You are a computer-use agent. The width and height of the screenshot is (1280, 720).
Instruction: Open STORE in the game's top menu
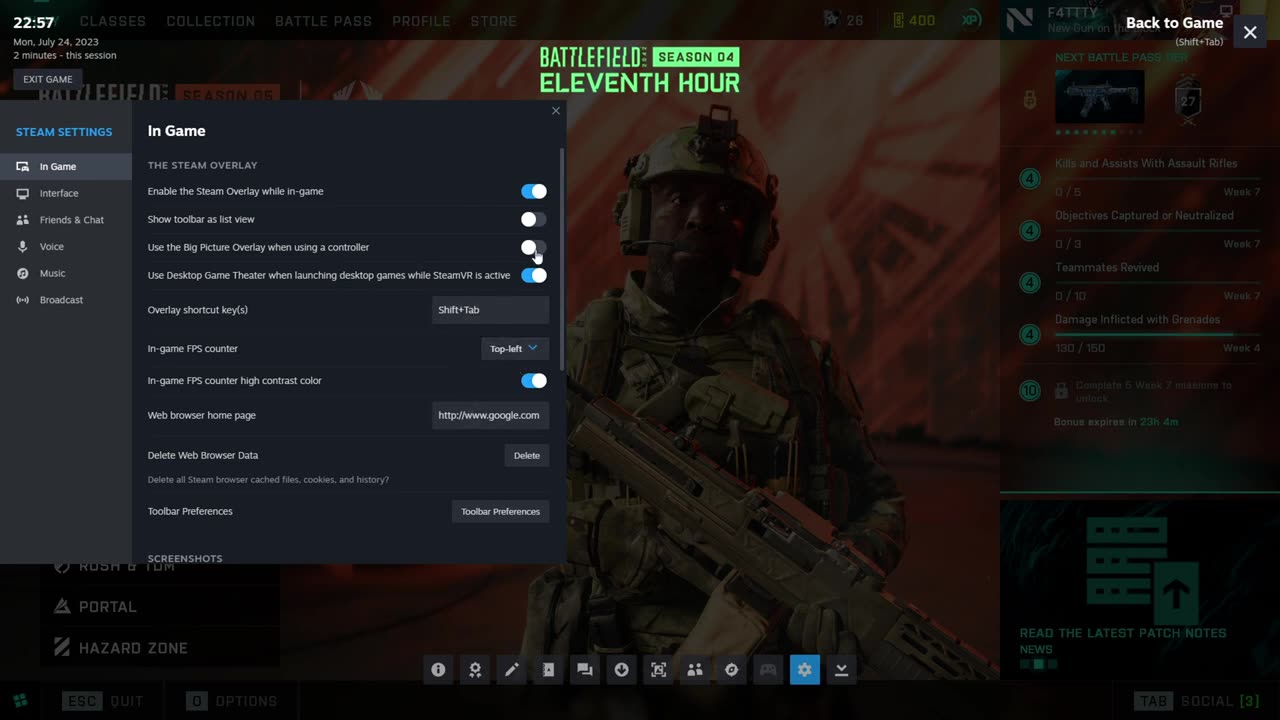point(494,21)
